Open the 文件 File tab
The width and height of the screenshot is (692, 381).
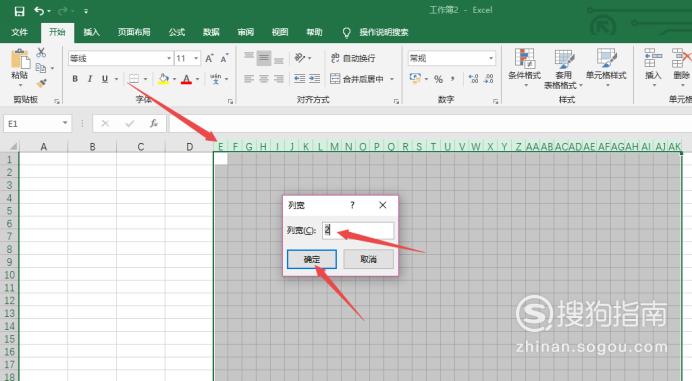pyautogui.click(x=19, y=32)
